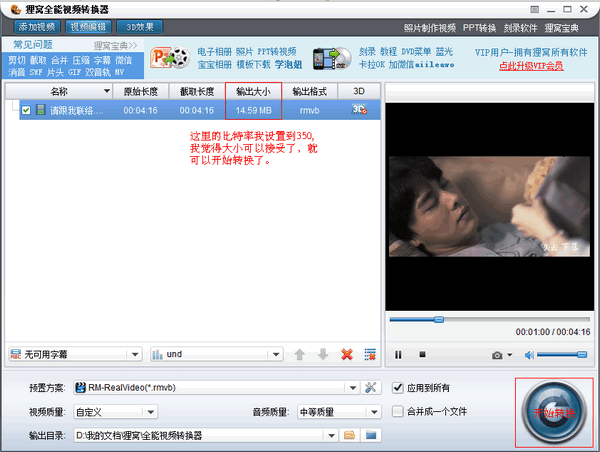Adjust the volume slider
600x452 pixels.
(562, 355)
